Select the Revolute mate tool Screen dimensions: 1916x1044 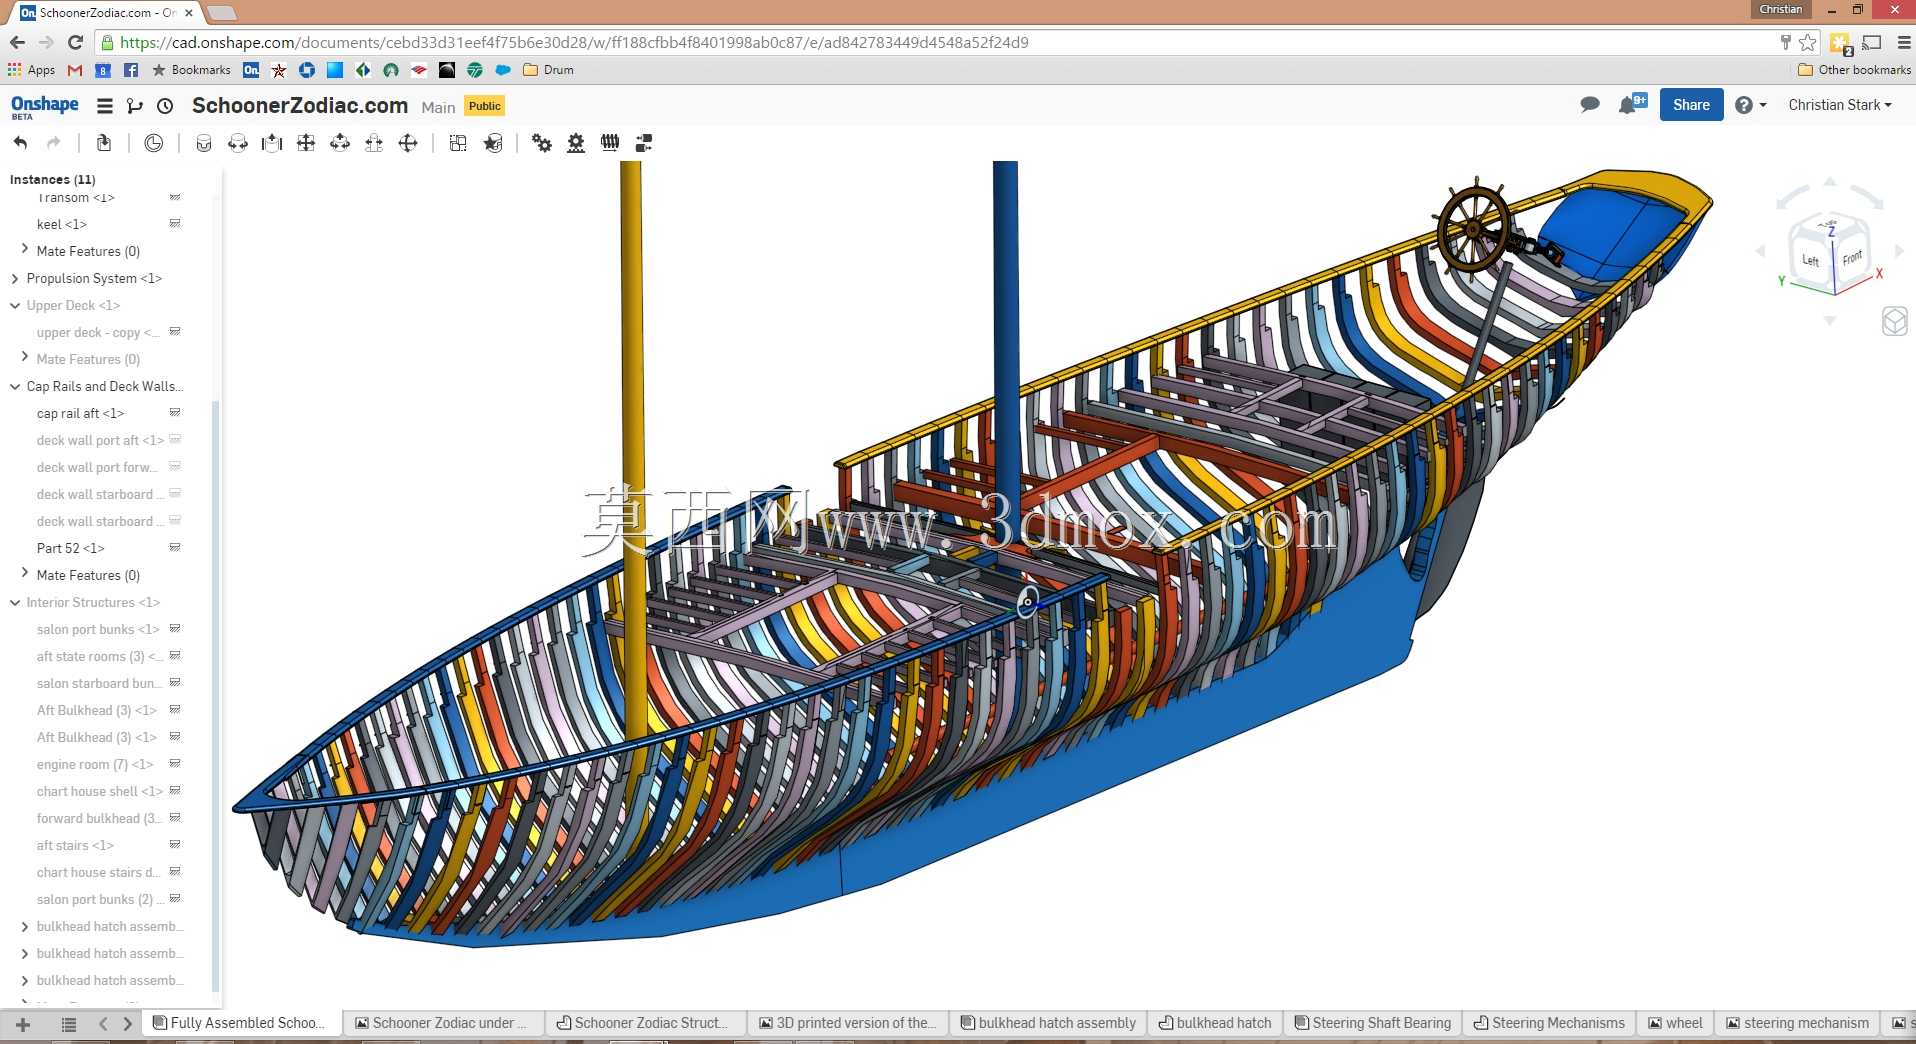pos(238,143)
